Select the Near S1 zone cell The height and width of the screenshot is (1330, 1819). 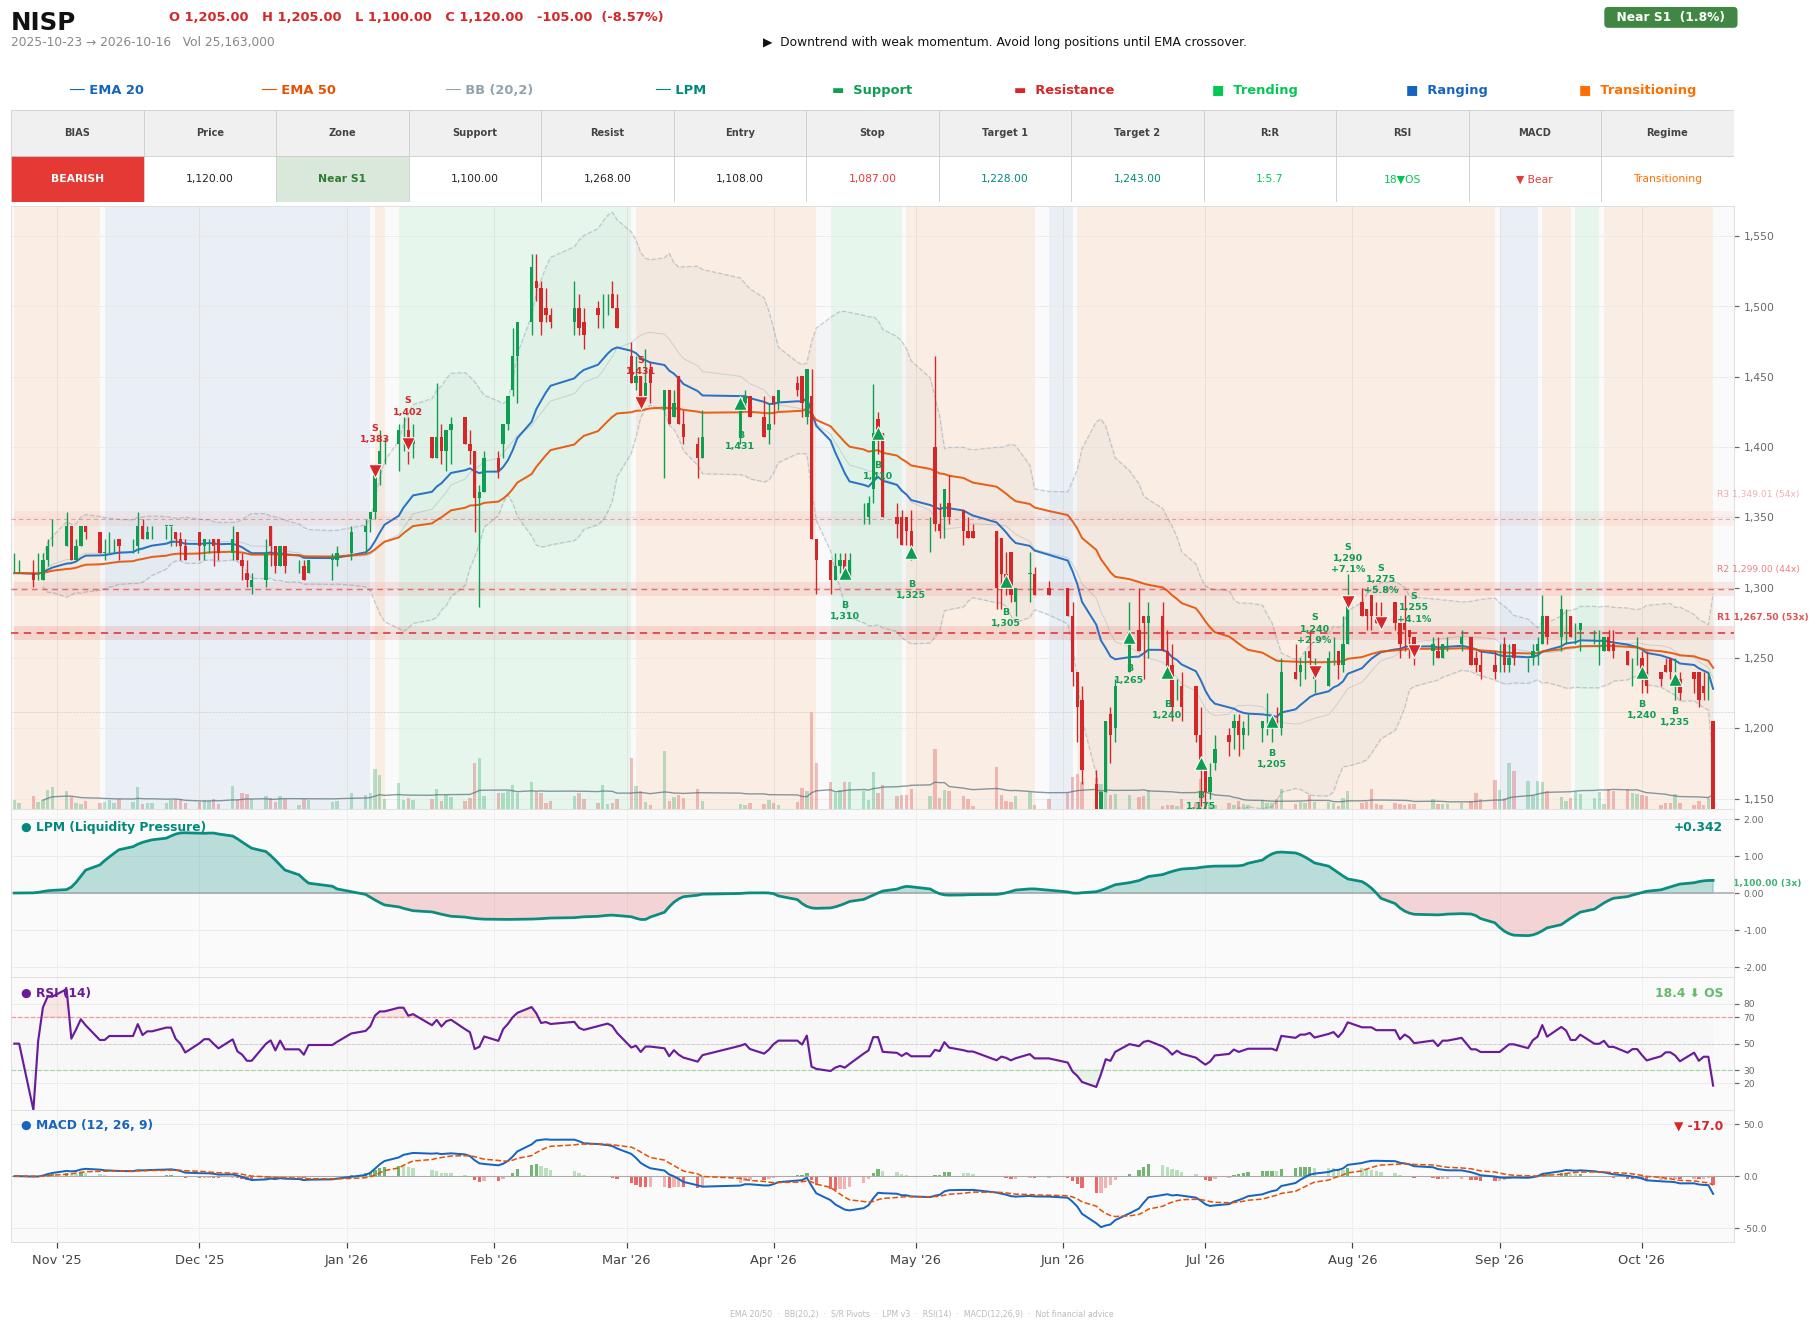(x=342, y=179)
